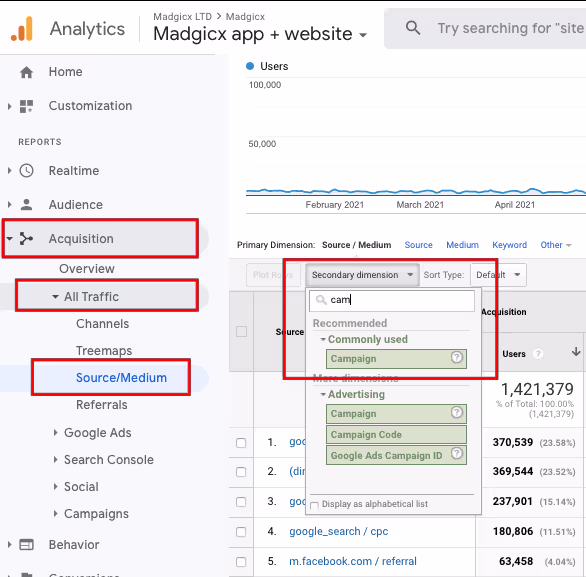Expand the Customization section arrow
The image size is (586, 577).
point(9,106)
